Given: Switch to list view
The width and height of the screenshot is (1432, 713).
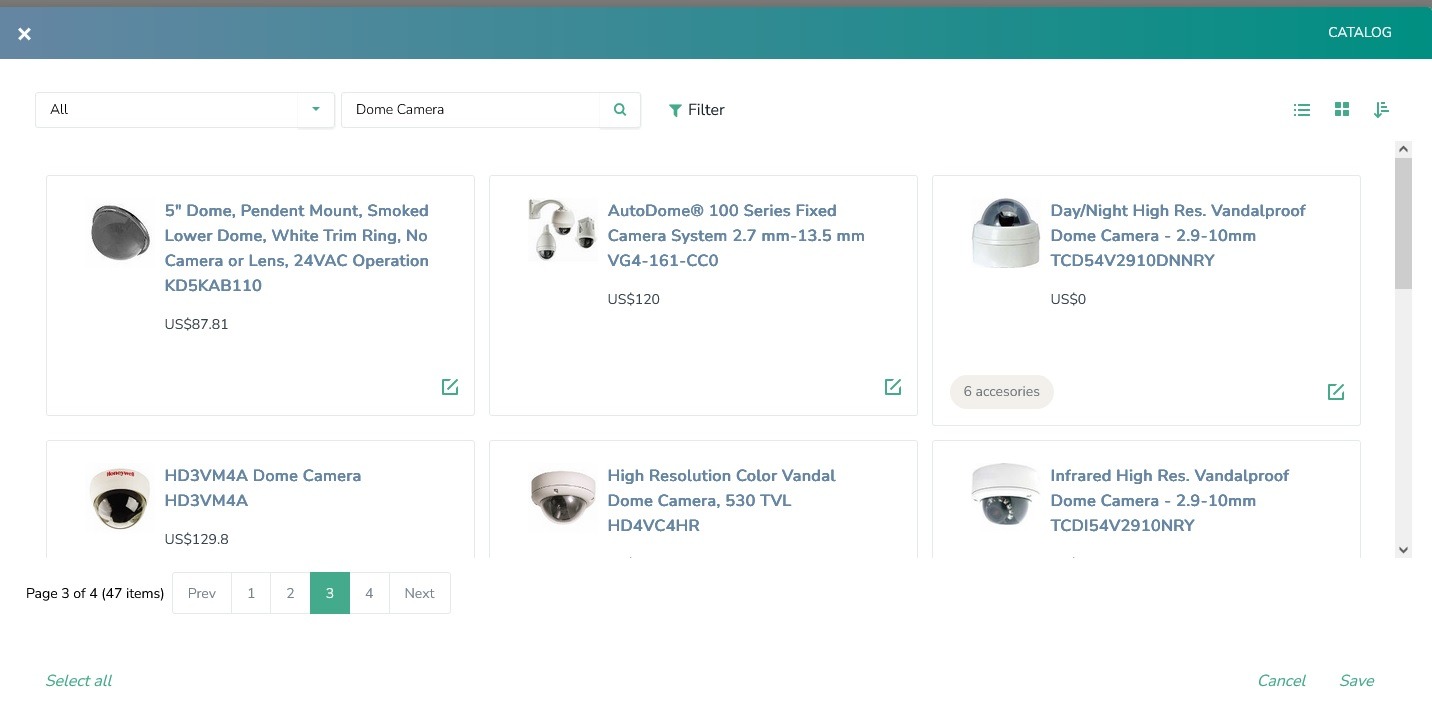Looking at the screenshot, I should click(1302, 110).
